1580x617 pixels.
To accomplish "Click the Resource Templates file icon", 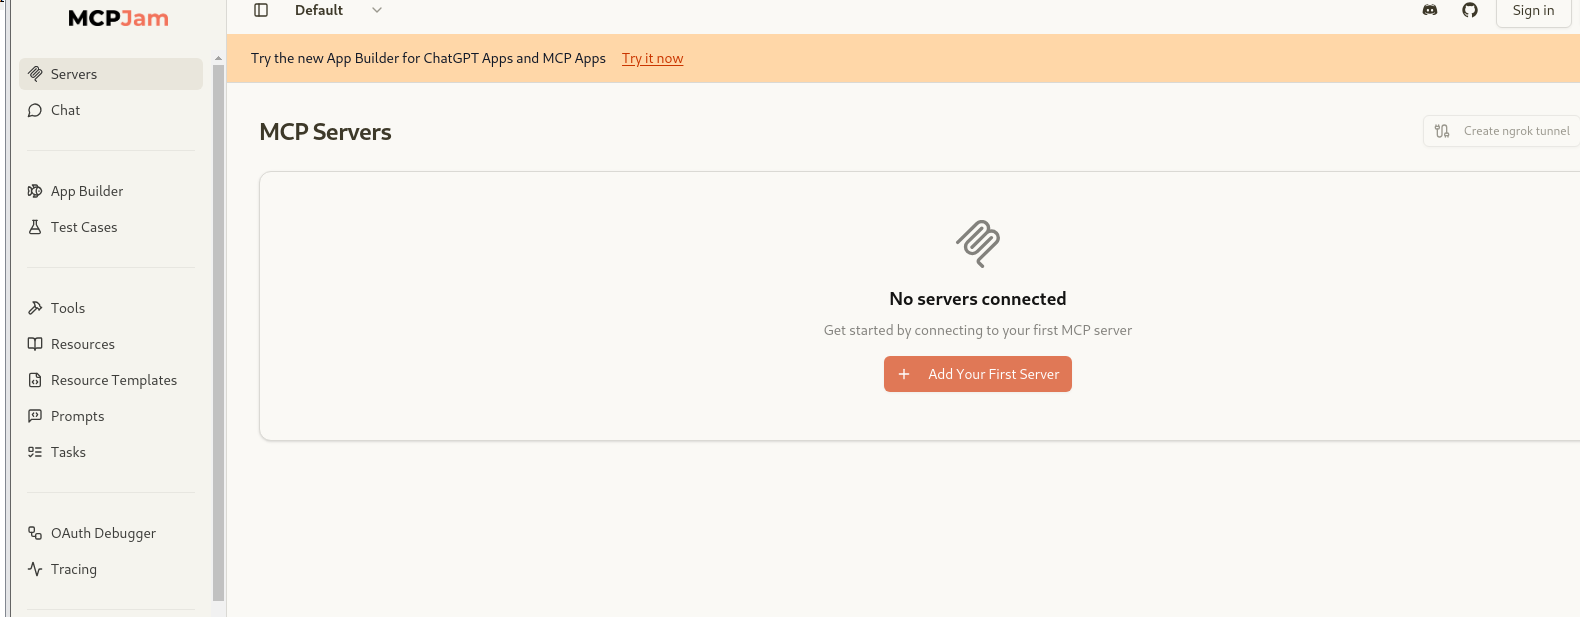I will (35, 380).
